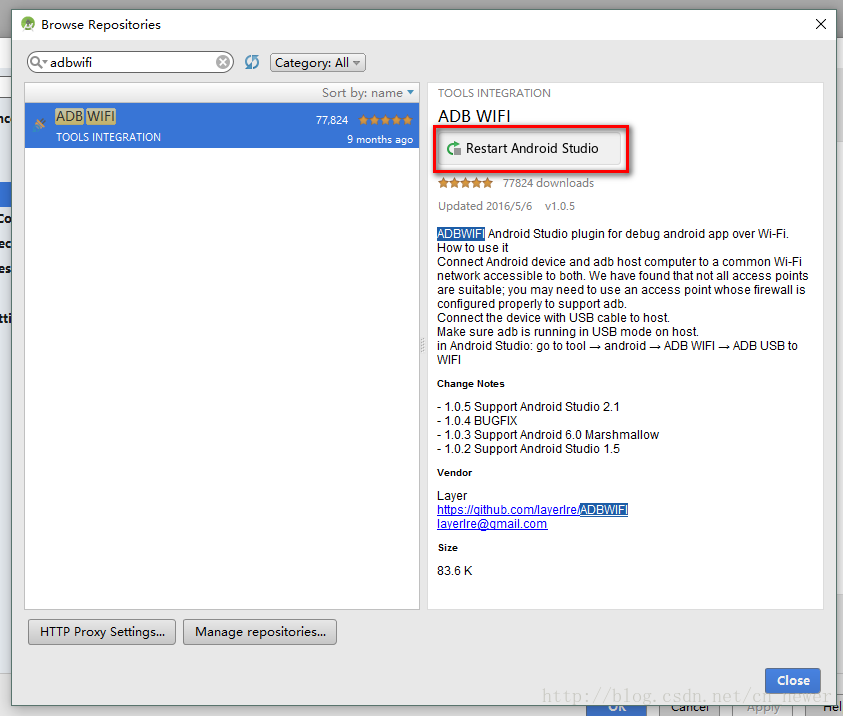Click the Vendor heading
The image size is (843, 716).
pos(454,472)
